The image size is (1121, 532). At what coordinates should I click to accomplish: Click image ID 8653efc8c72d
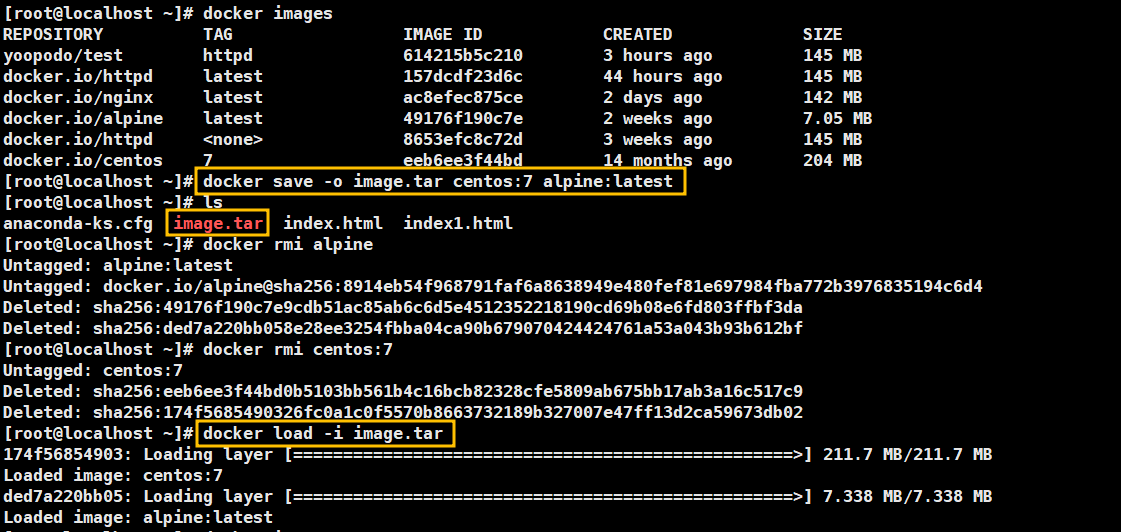[x=463, y=139]
